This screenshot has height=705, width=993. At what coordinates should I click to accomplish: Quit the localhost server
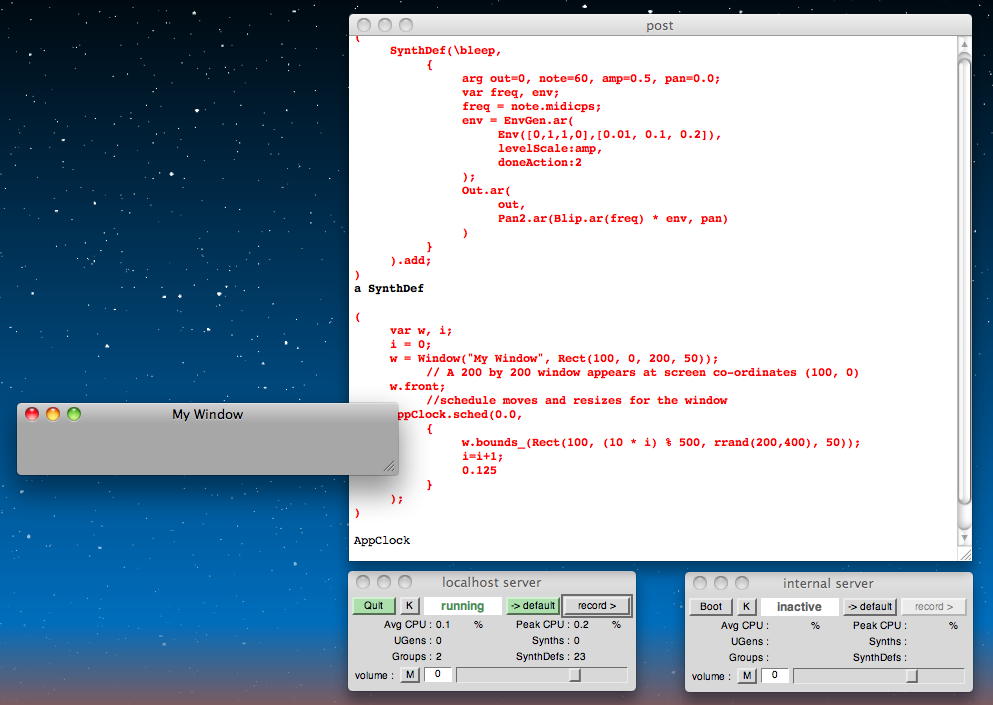click(373, 606)
